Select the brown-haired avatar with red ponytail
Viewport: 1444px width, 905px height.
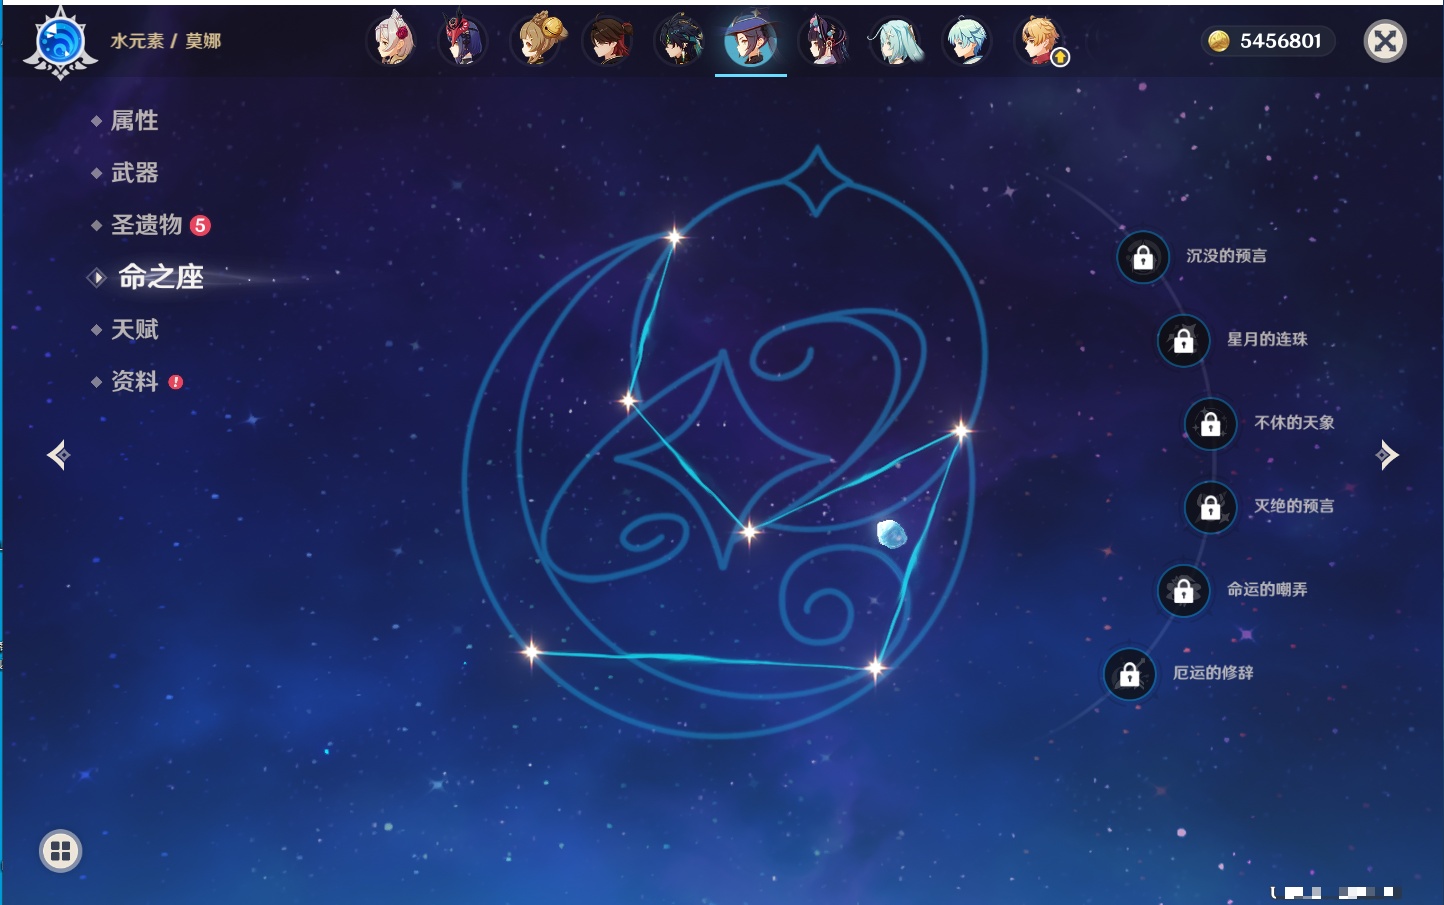coord(608,41)
